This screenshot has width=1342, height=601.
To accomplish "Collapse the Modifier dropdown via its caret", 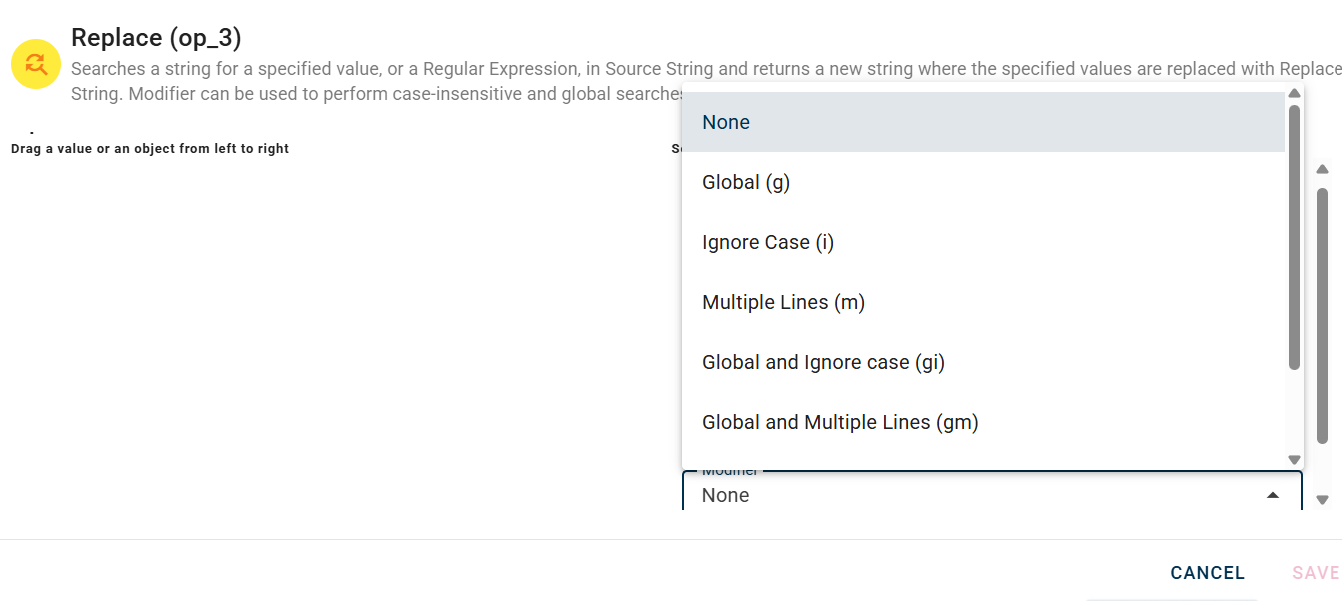I will click(1272, 495).
